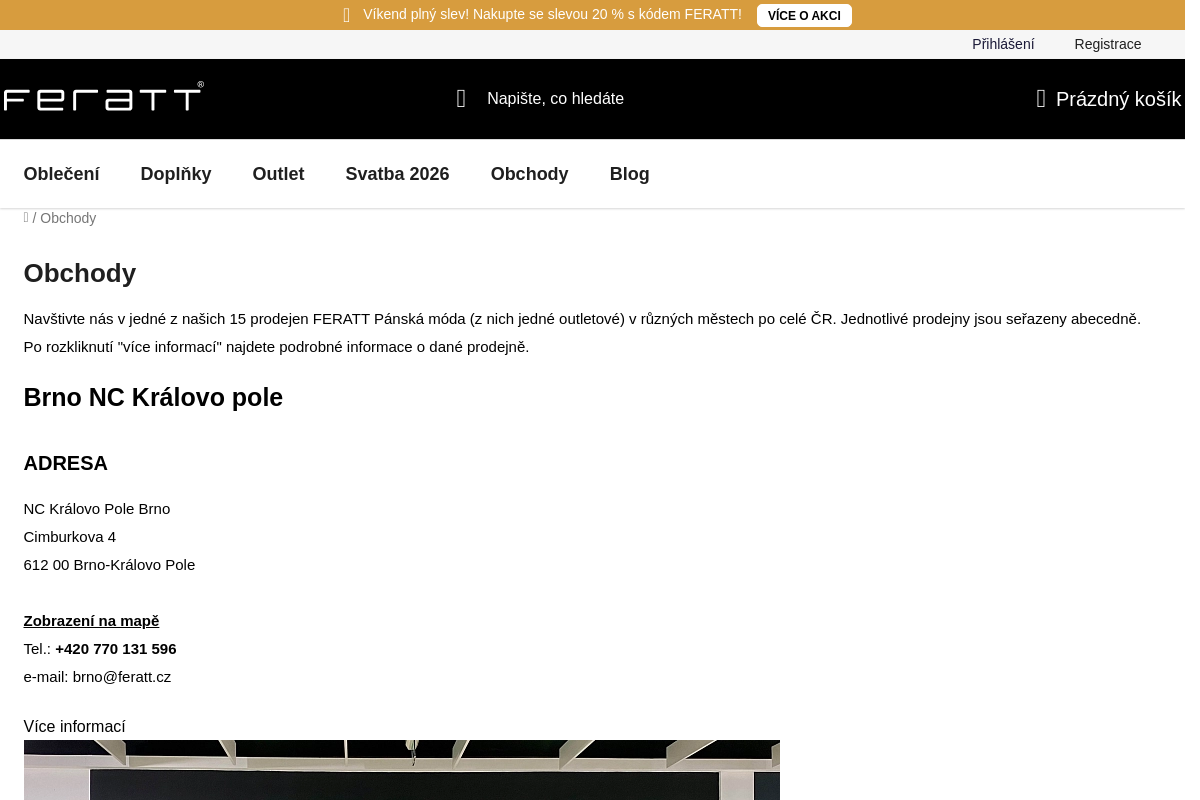The height and width of the screenshot is (800, 1200).
Task: Click the FERATT logo
Action: 103,98
